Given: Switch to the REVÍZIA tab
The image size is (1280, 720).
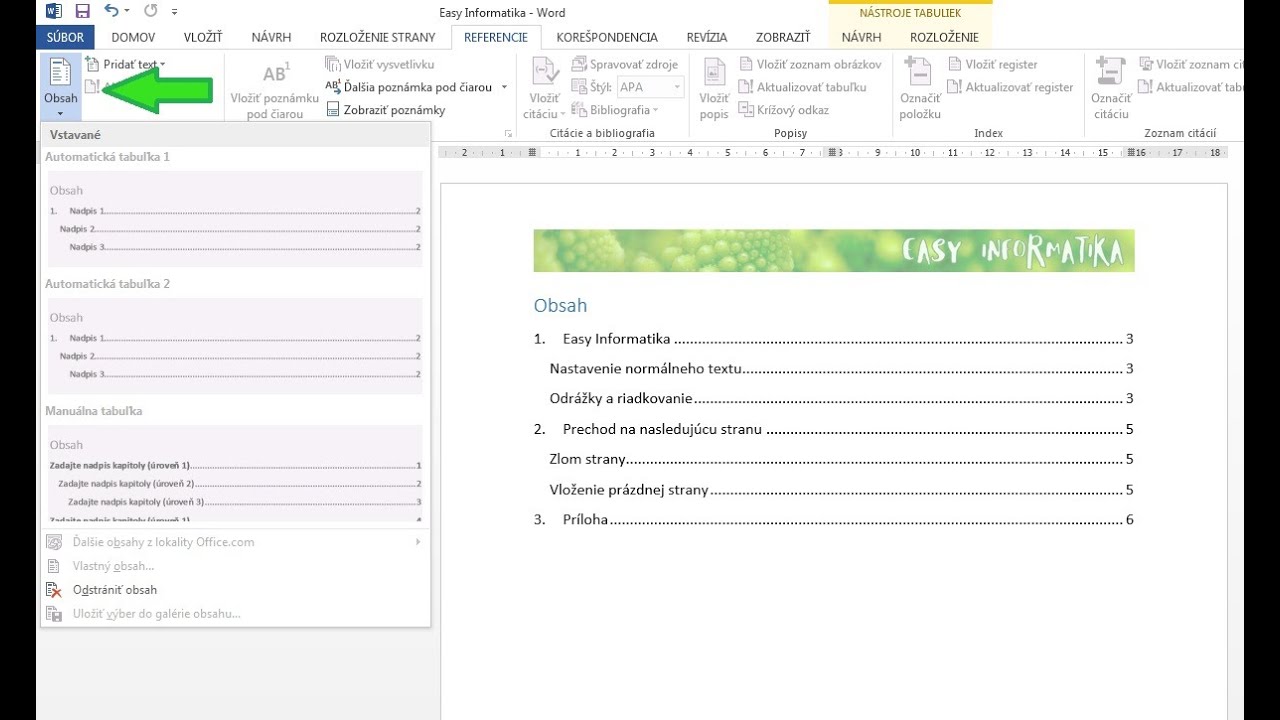Looking at the screenshot, I should click(707, 37).
